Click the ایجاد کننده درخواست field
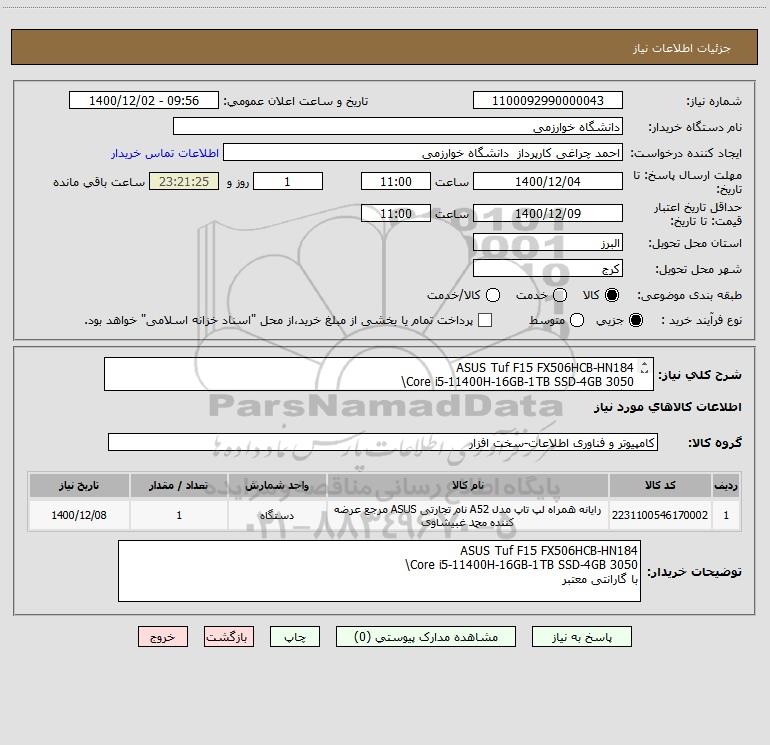The width and height of the screenshot is (770, 745). (x=423, y=153)
